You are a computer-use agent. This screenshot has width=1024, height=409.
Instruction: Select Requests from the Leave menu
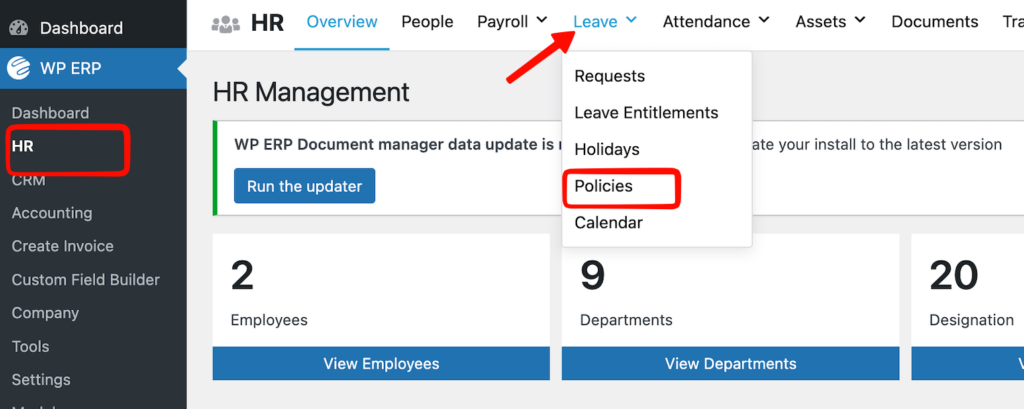(609, 76)
